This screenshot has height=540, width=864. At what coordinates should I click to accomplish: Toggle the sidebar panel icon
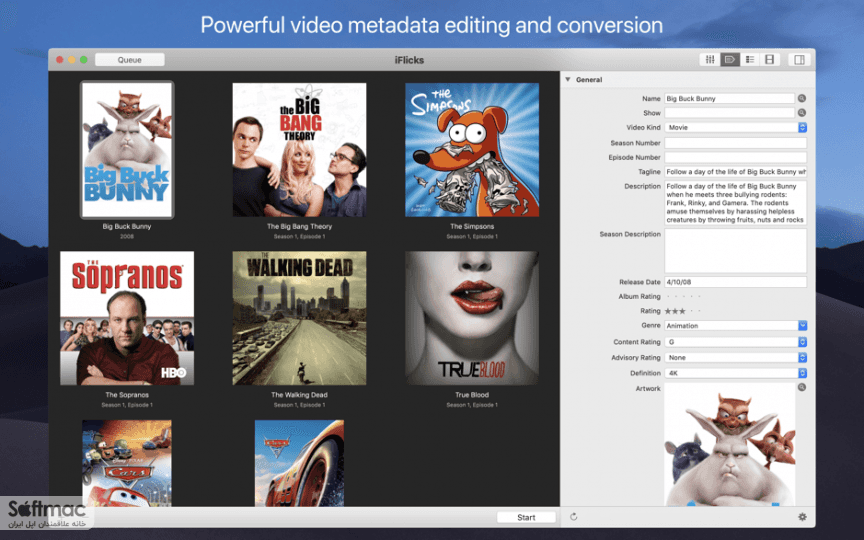coord(800,60)
